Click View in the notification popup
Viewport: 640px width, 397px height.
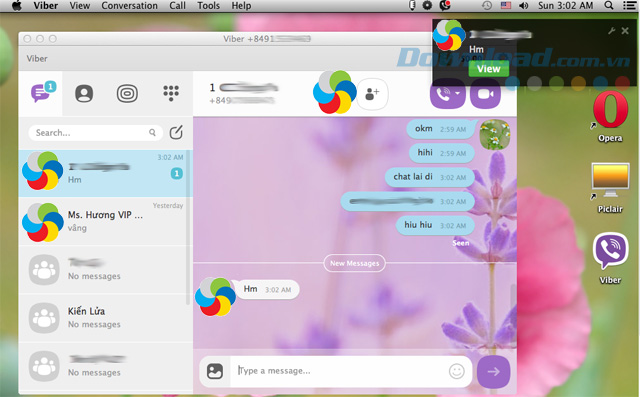(489, 69)
